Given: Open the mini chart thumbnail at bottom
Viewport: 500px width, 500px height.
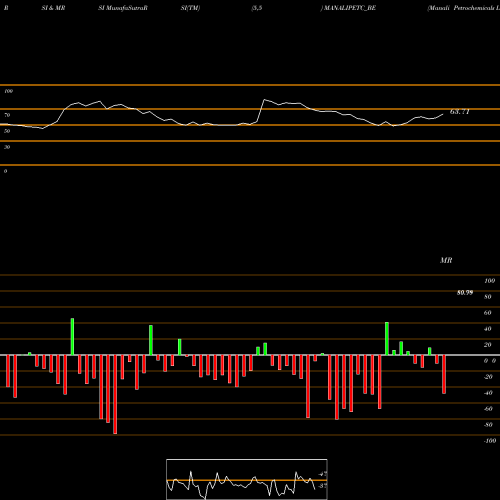Looking at the screenshot, I should 247,479.
